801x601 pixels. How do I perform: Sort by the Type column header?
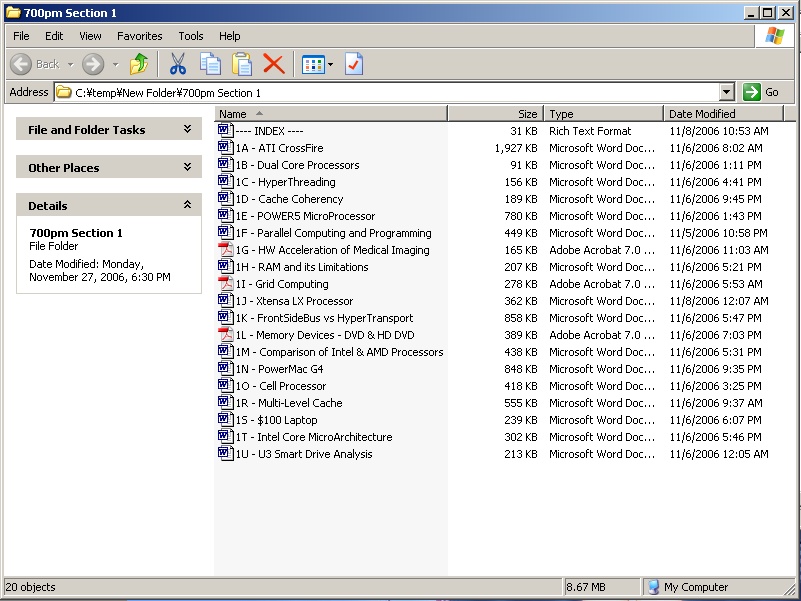[603, 113]
